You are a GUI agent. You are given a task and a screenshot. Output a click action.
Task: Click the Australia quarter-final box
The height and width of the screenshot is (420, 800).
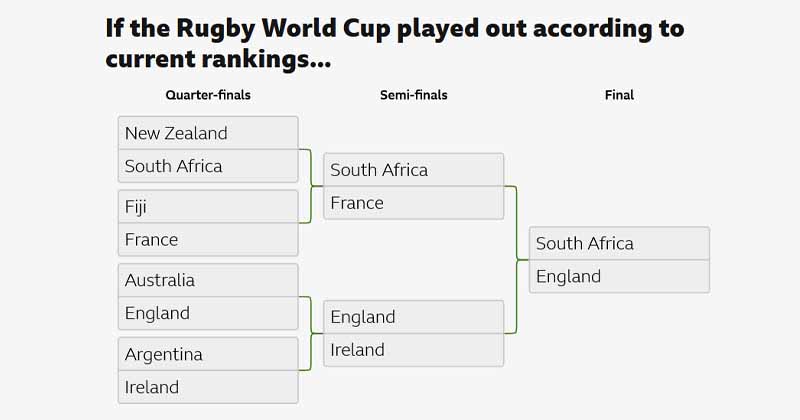point(207,280)
